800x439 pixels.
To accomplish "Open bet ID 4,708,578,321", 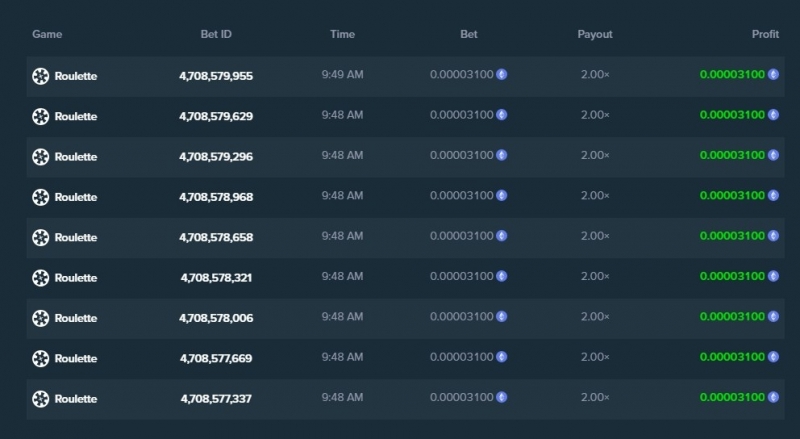I will tap(216, 278).
